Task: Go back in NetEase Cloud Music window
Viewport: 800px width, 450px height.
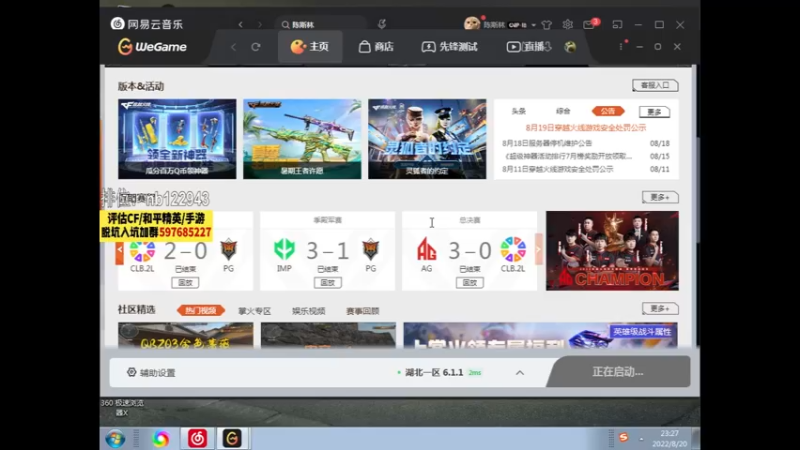Action: coord(240,24)
